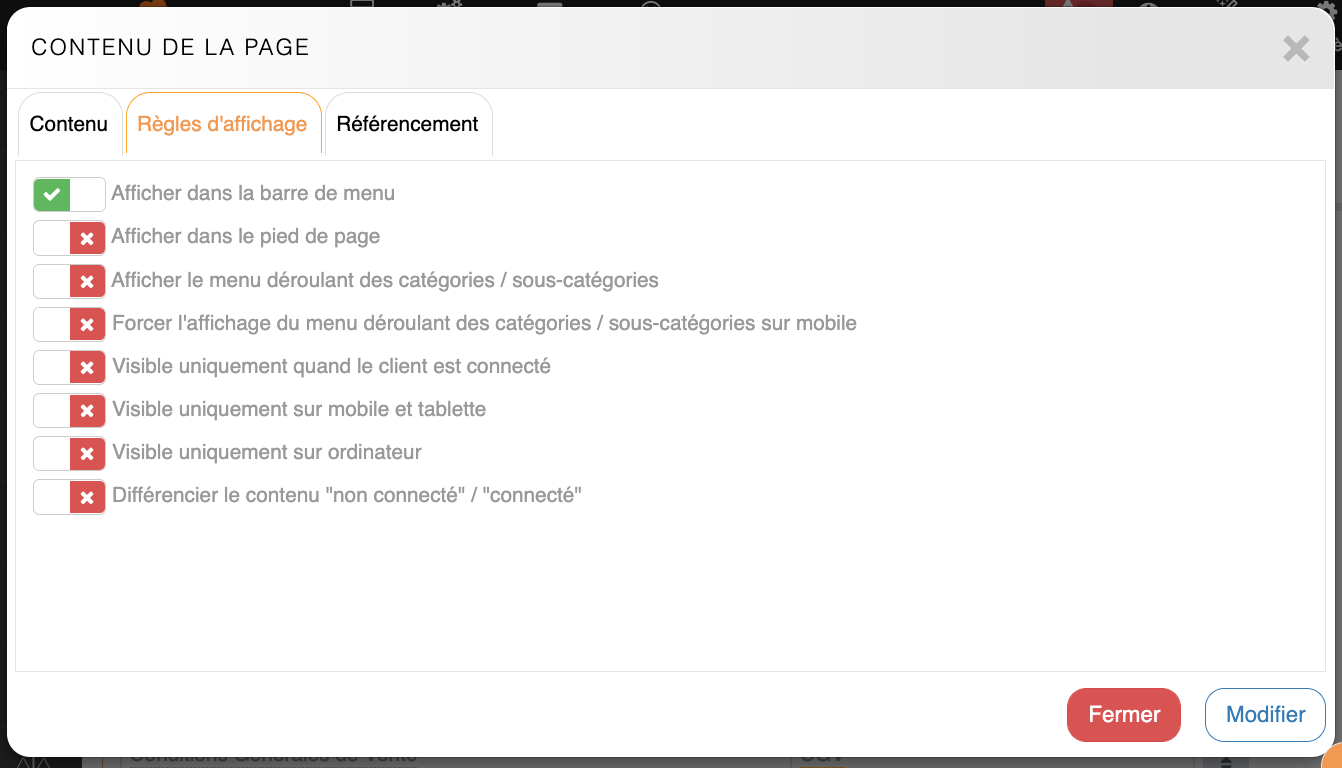Click the red Fermer button
Screen dimensions: 1342x768
[x=1124, y=715]
